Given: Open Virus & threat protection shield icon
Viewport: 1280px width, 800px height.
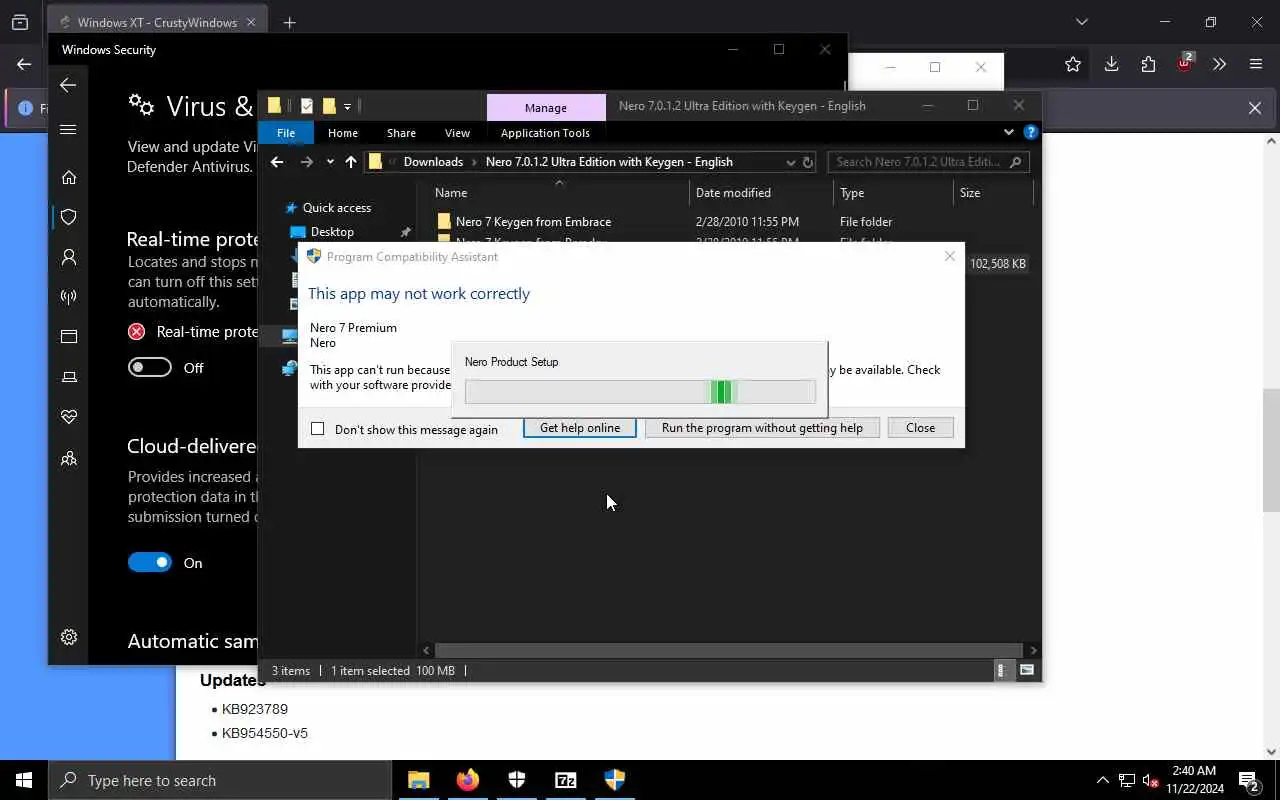Looking at the screenshot, I should tap(69, 217).
